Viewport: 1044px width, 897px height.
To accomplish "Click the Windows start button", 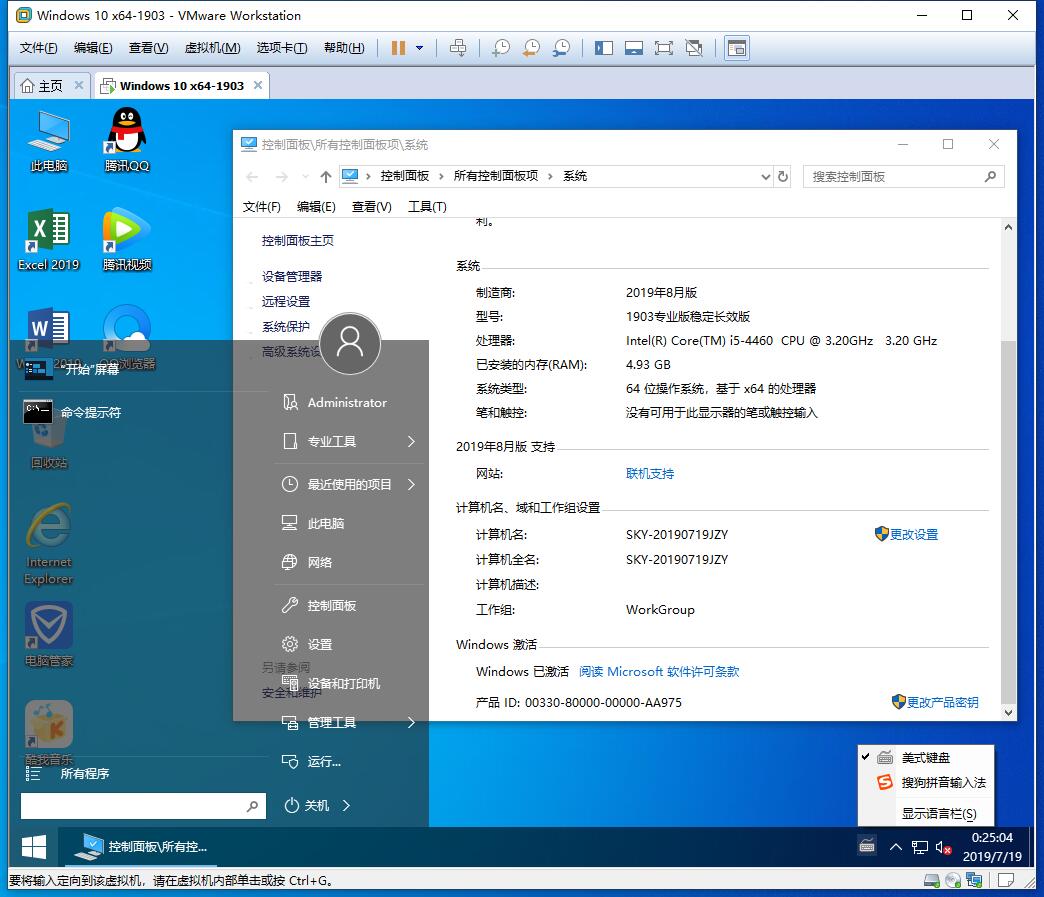I will [x=33, y=847].
